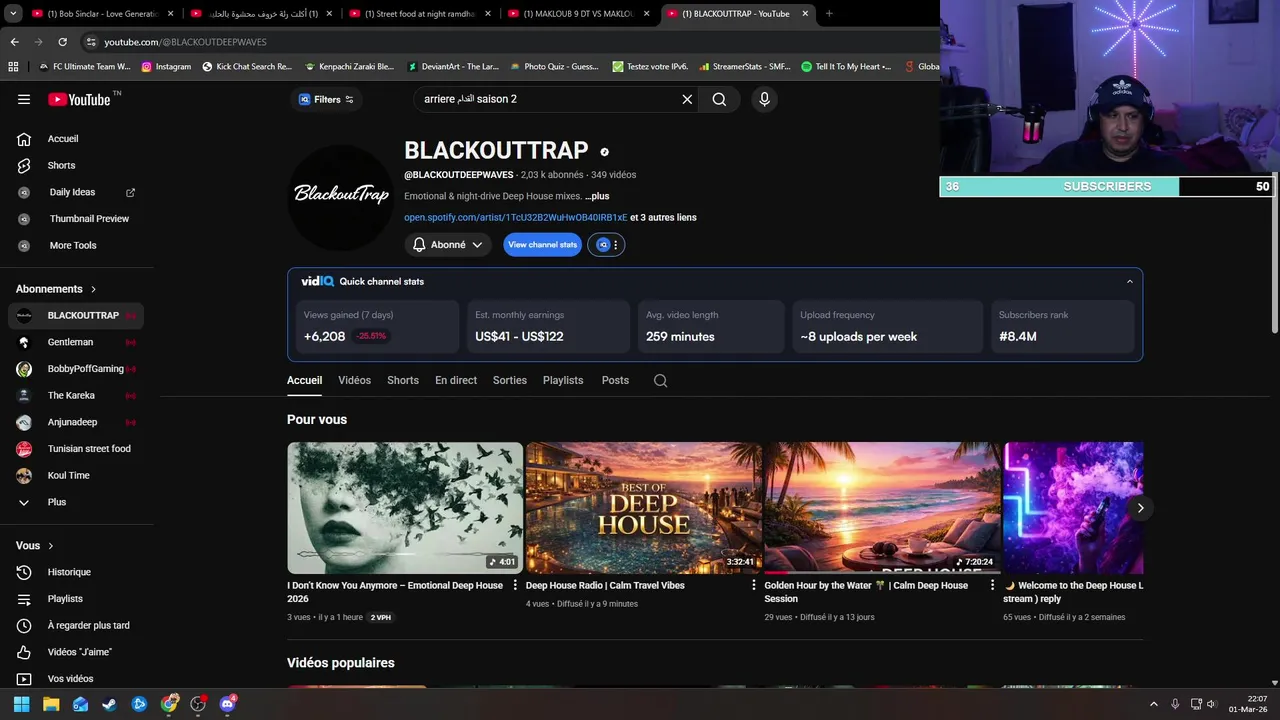This screenshot has width=1280, height=720.
Task: Search within channel using tab magnifier
Action: (660, 380)
